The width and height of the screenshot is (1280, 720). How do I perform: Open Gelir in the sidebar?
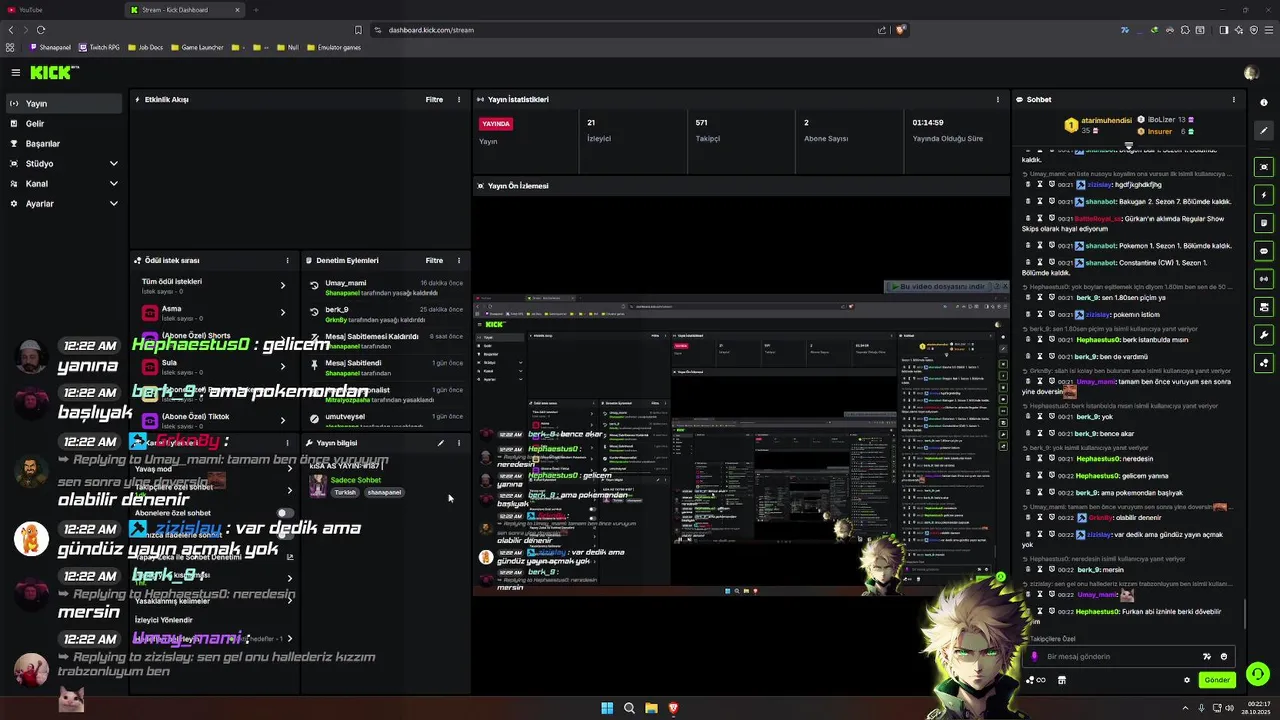click(x=64, y=124)
